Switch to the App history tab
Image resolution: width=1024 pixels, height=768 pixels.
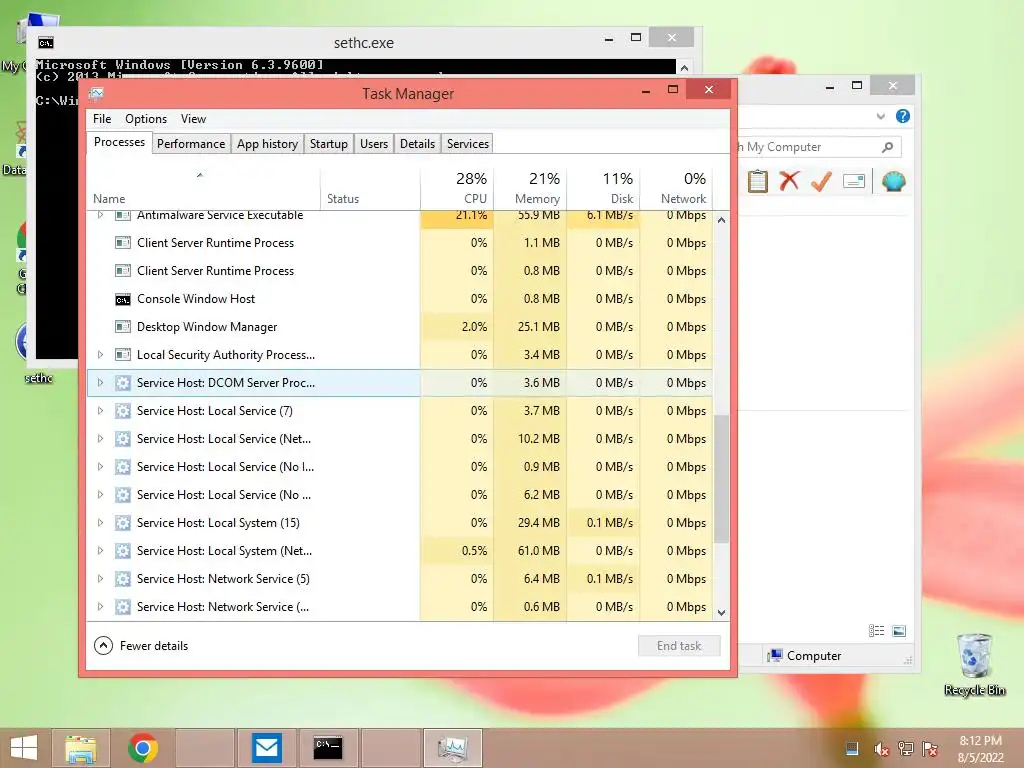267,144
